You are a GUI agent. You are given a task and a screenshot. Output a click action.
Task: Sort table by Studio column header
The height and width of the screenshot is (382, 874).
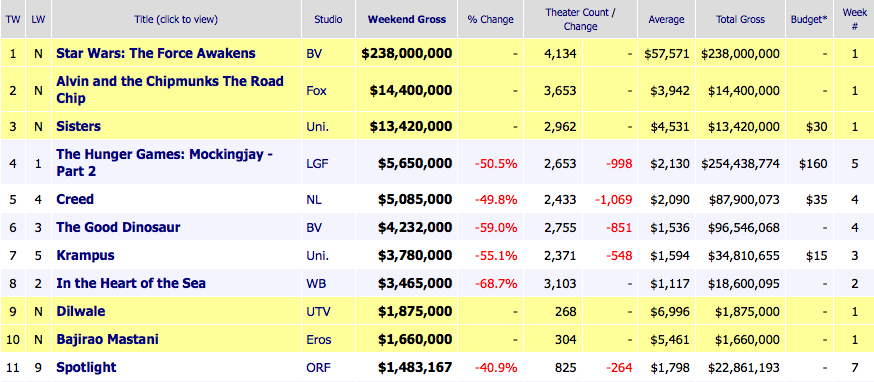click(328, 20)
